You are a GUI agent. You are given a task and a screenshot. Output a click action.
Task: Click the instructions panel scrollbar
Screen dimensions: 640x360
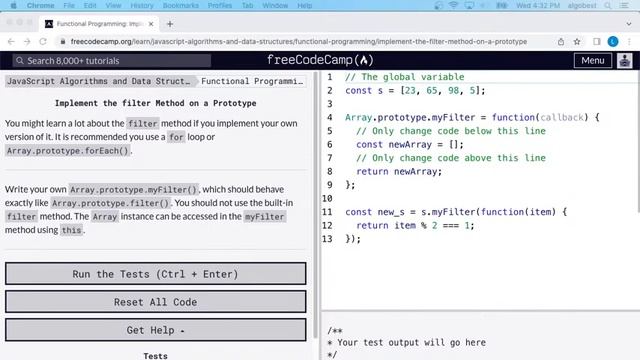point(315,205)
